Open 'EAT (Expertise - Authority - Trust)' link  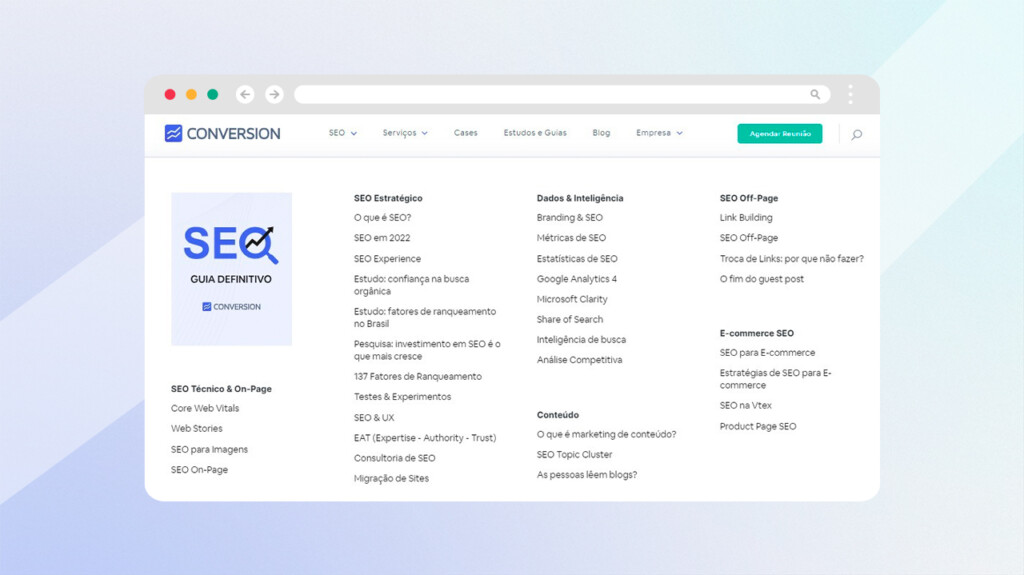(425, 438)
